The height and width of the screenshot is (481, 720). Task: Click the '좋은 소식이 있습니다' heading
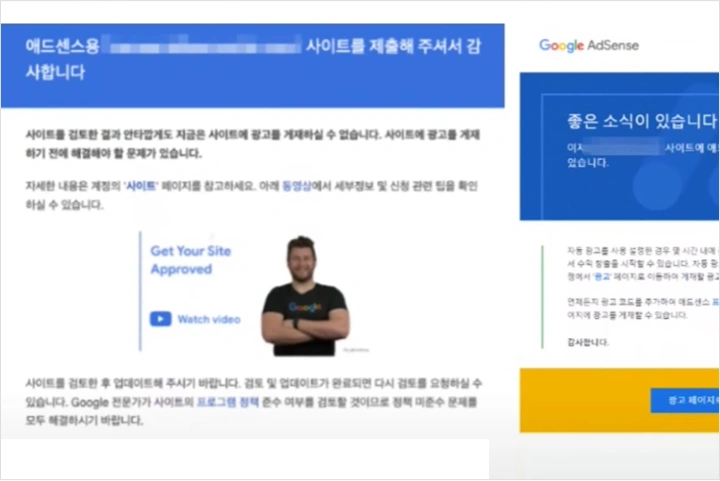click(641, 121)
